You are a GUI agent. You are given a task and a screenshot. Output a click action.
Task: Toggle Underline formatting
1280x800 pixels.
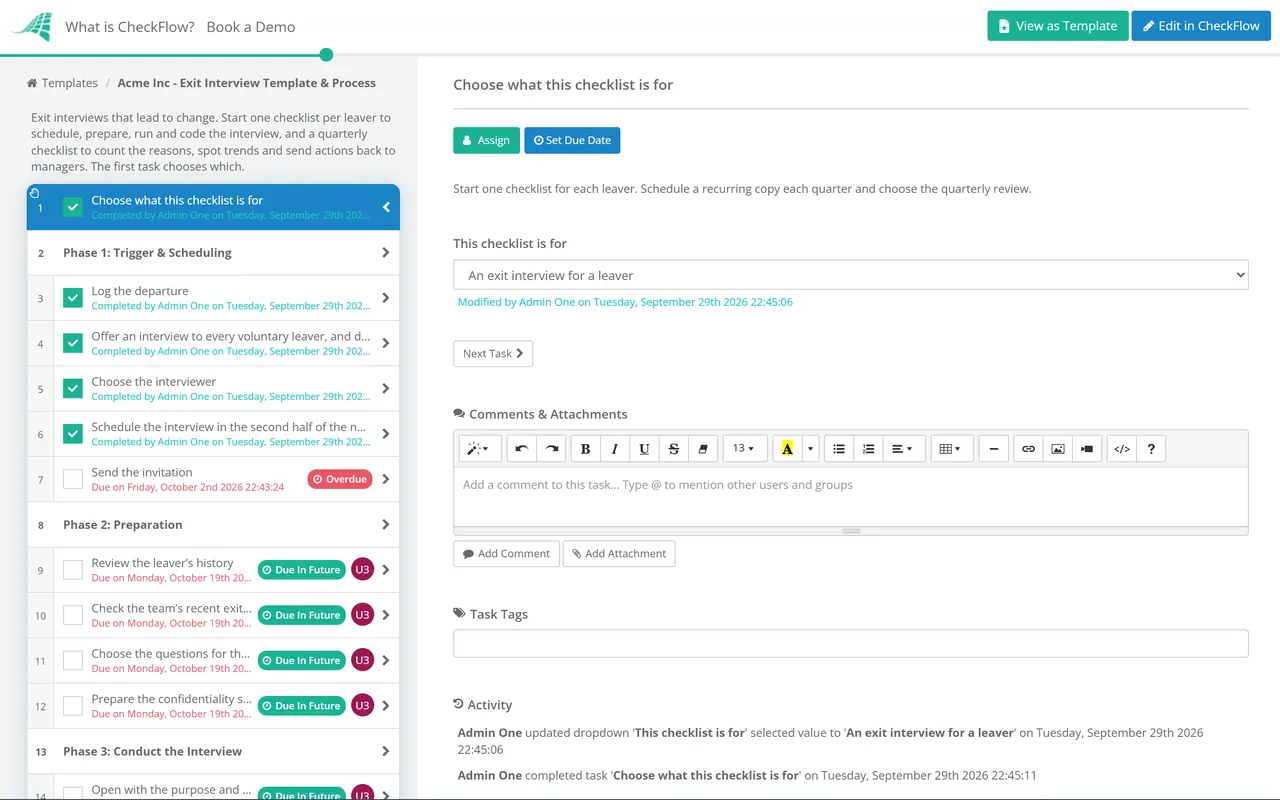644,449
